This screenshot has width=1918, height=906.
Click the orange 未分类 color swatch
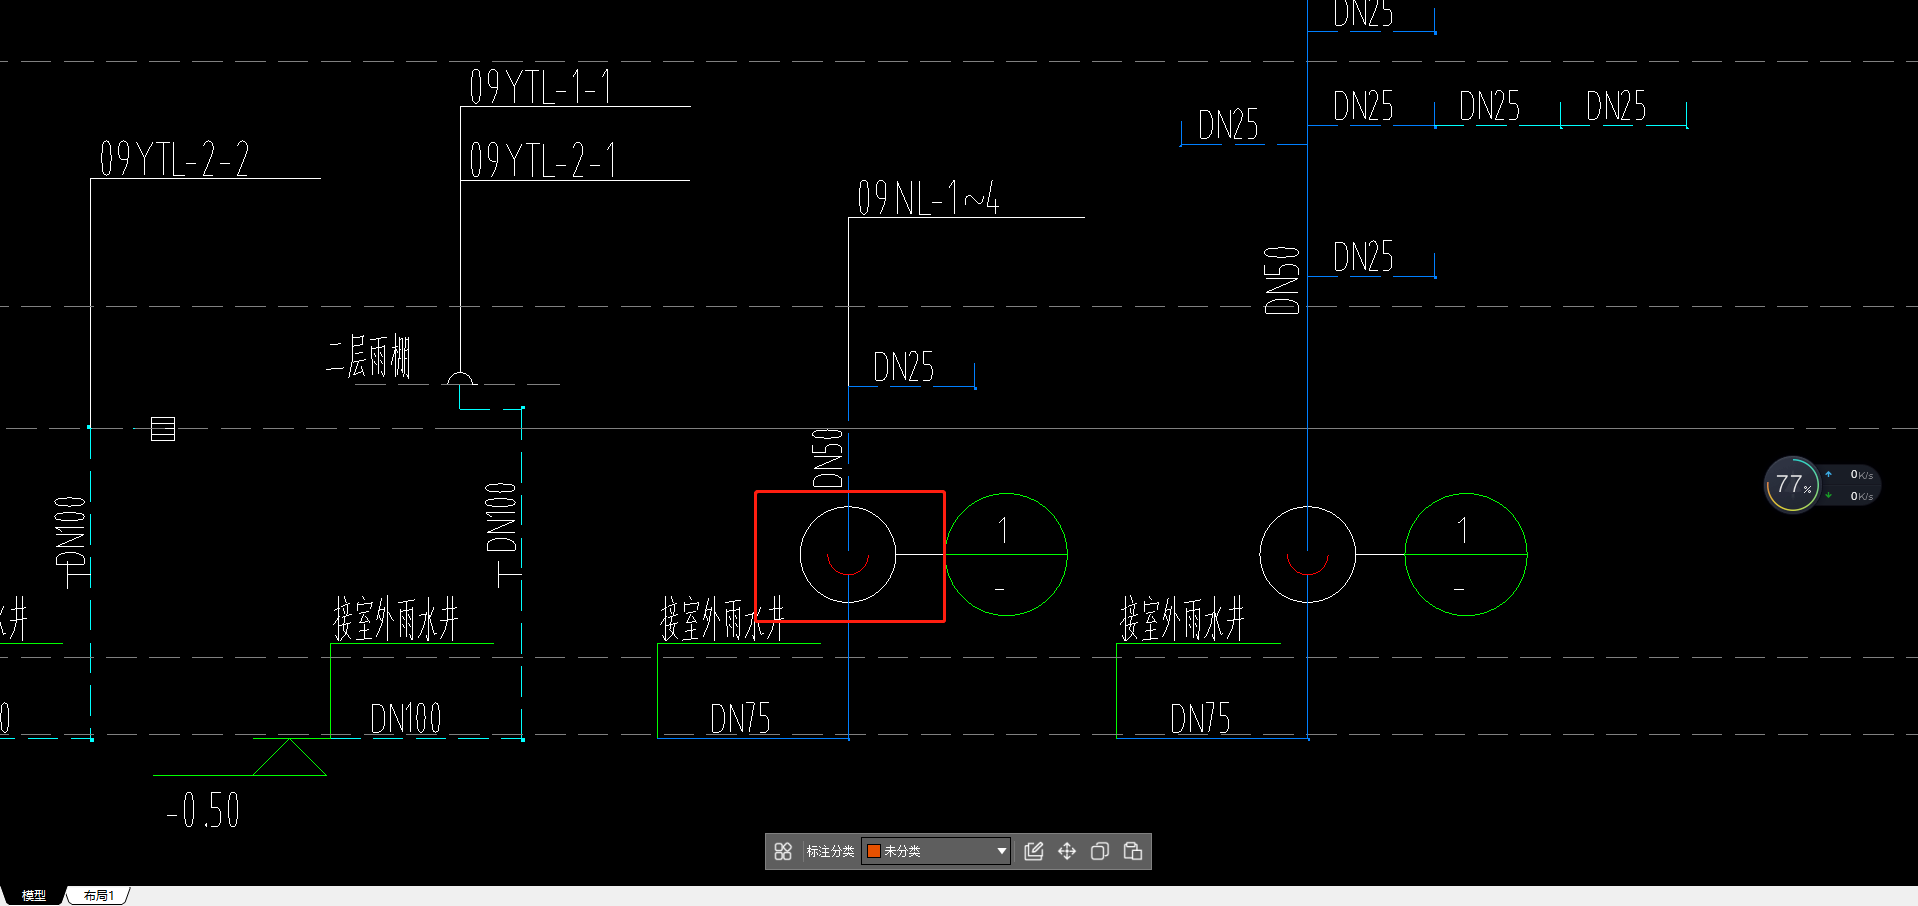click(x=873, y=851)
